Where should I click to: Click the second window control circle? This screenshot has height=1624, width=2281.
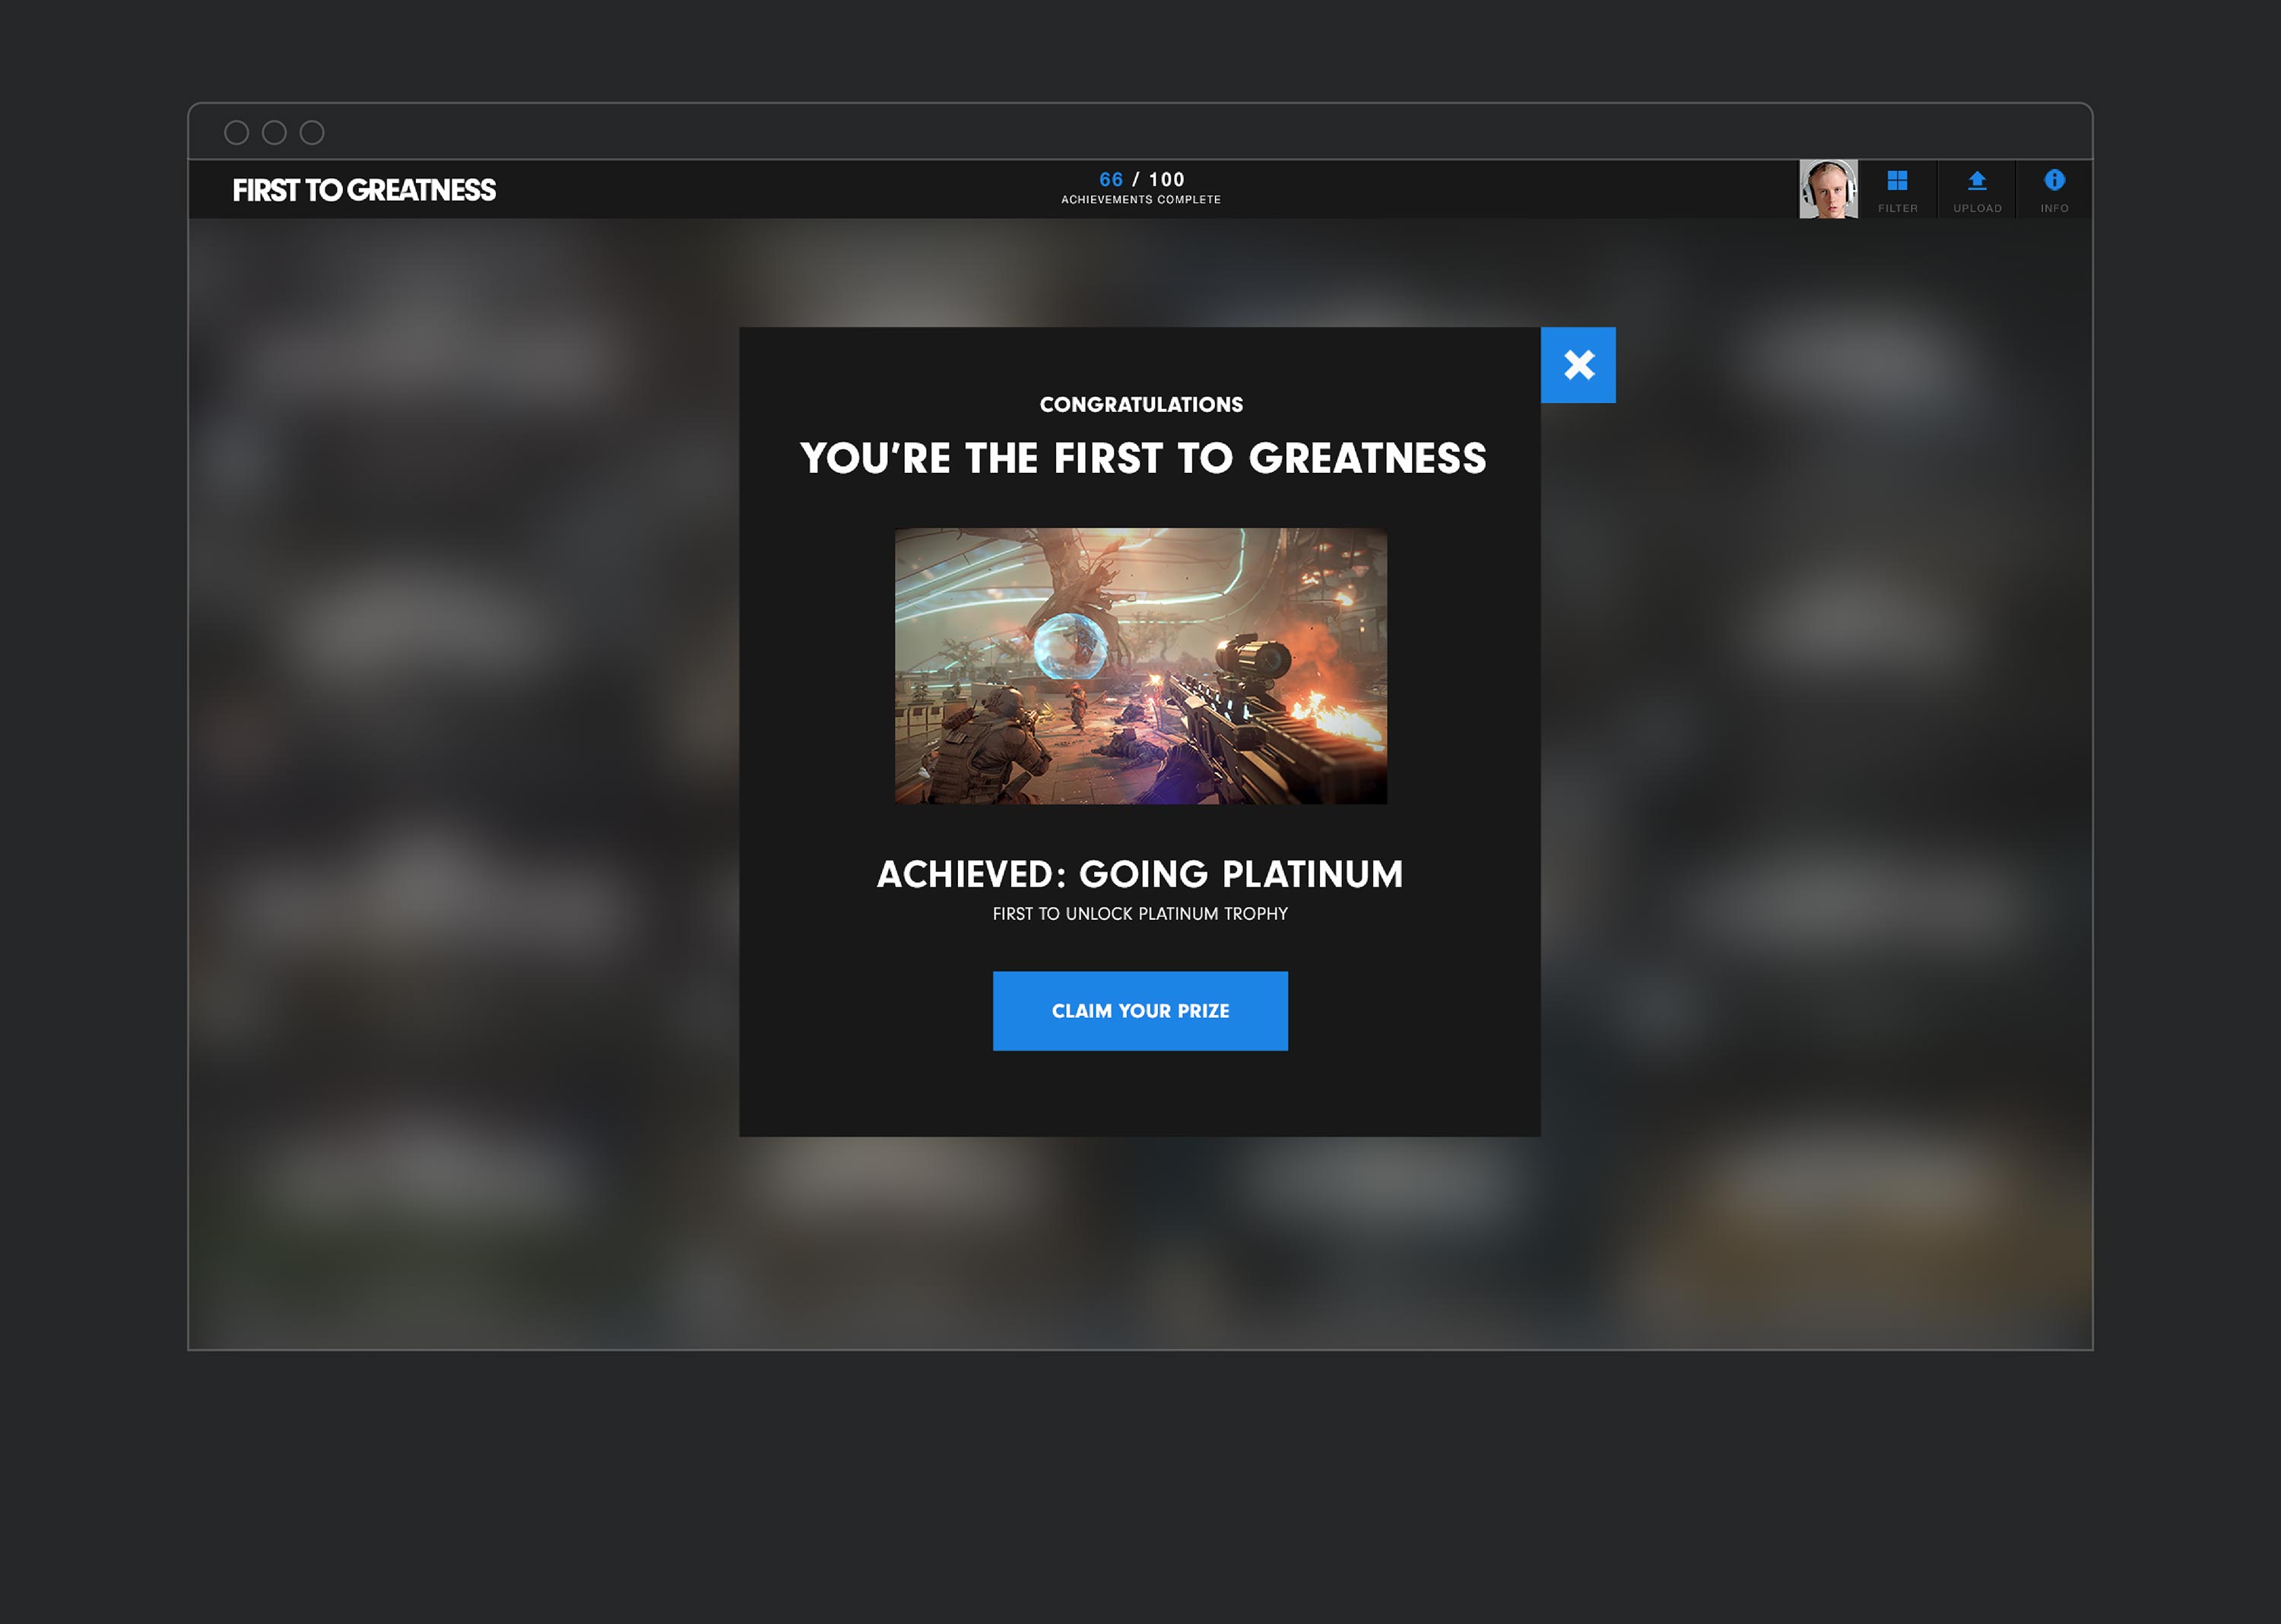click(274, 132)
